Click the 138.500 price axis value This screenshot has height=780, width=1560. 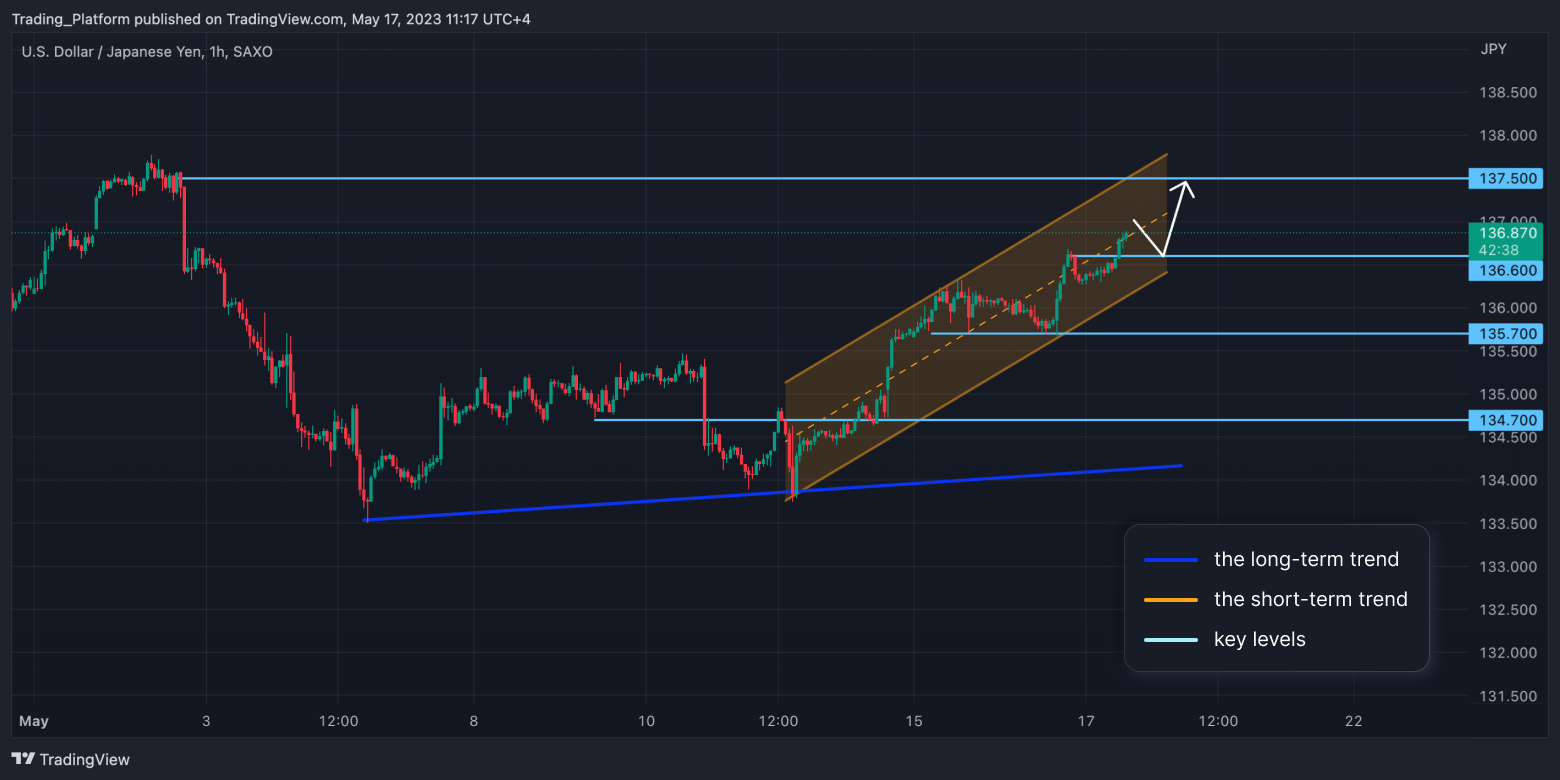[x=1507, y=93]
